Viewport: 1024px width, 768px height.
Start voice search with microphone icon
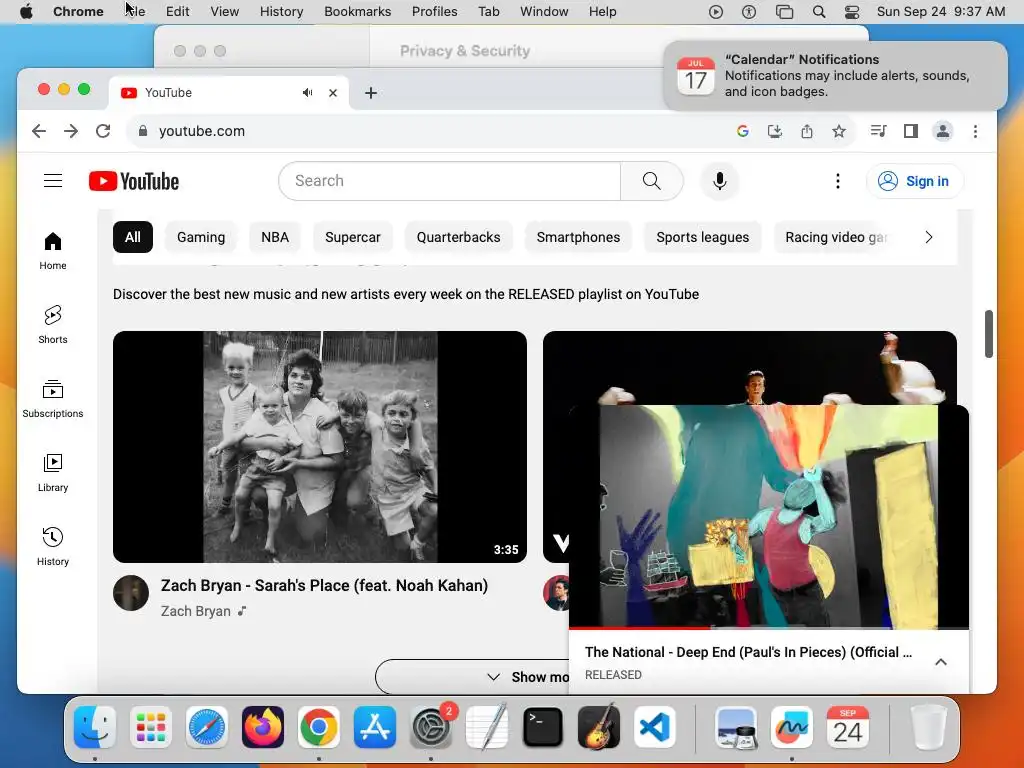(x=720, y=181)
